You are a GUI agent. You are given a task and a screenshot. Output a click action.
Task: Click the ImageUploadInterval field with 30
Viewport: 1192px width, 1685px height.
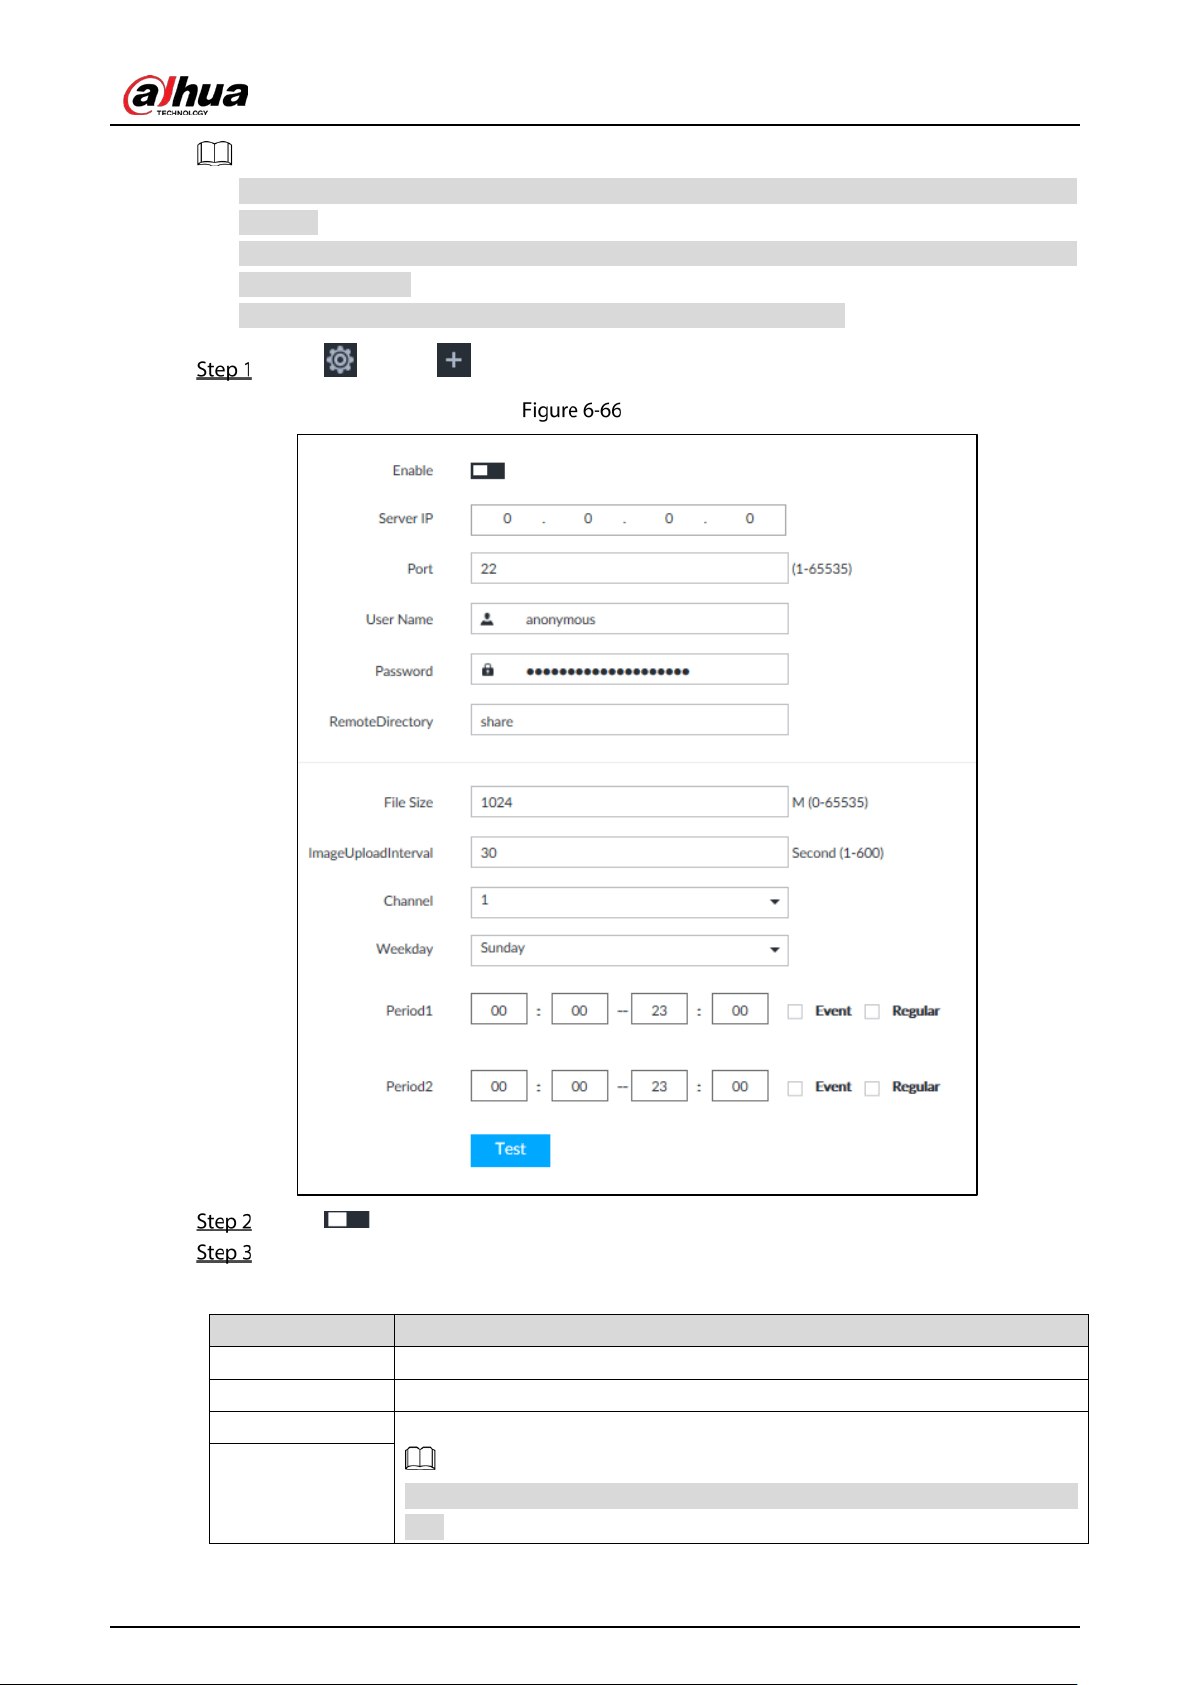click(x=629, y=852)
